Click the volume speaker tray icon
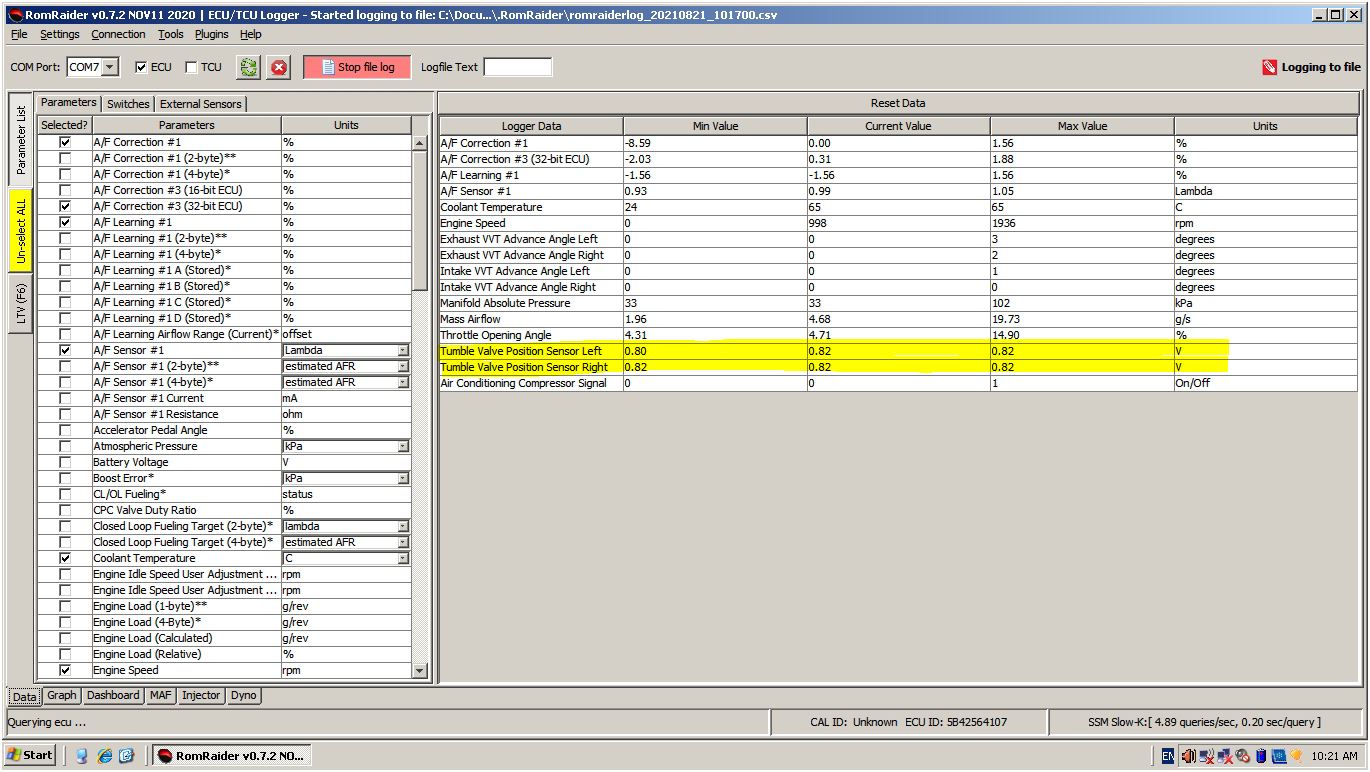1370x772 pixels. pyautogui.click(x=1189, y=756)
